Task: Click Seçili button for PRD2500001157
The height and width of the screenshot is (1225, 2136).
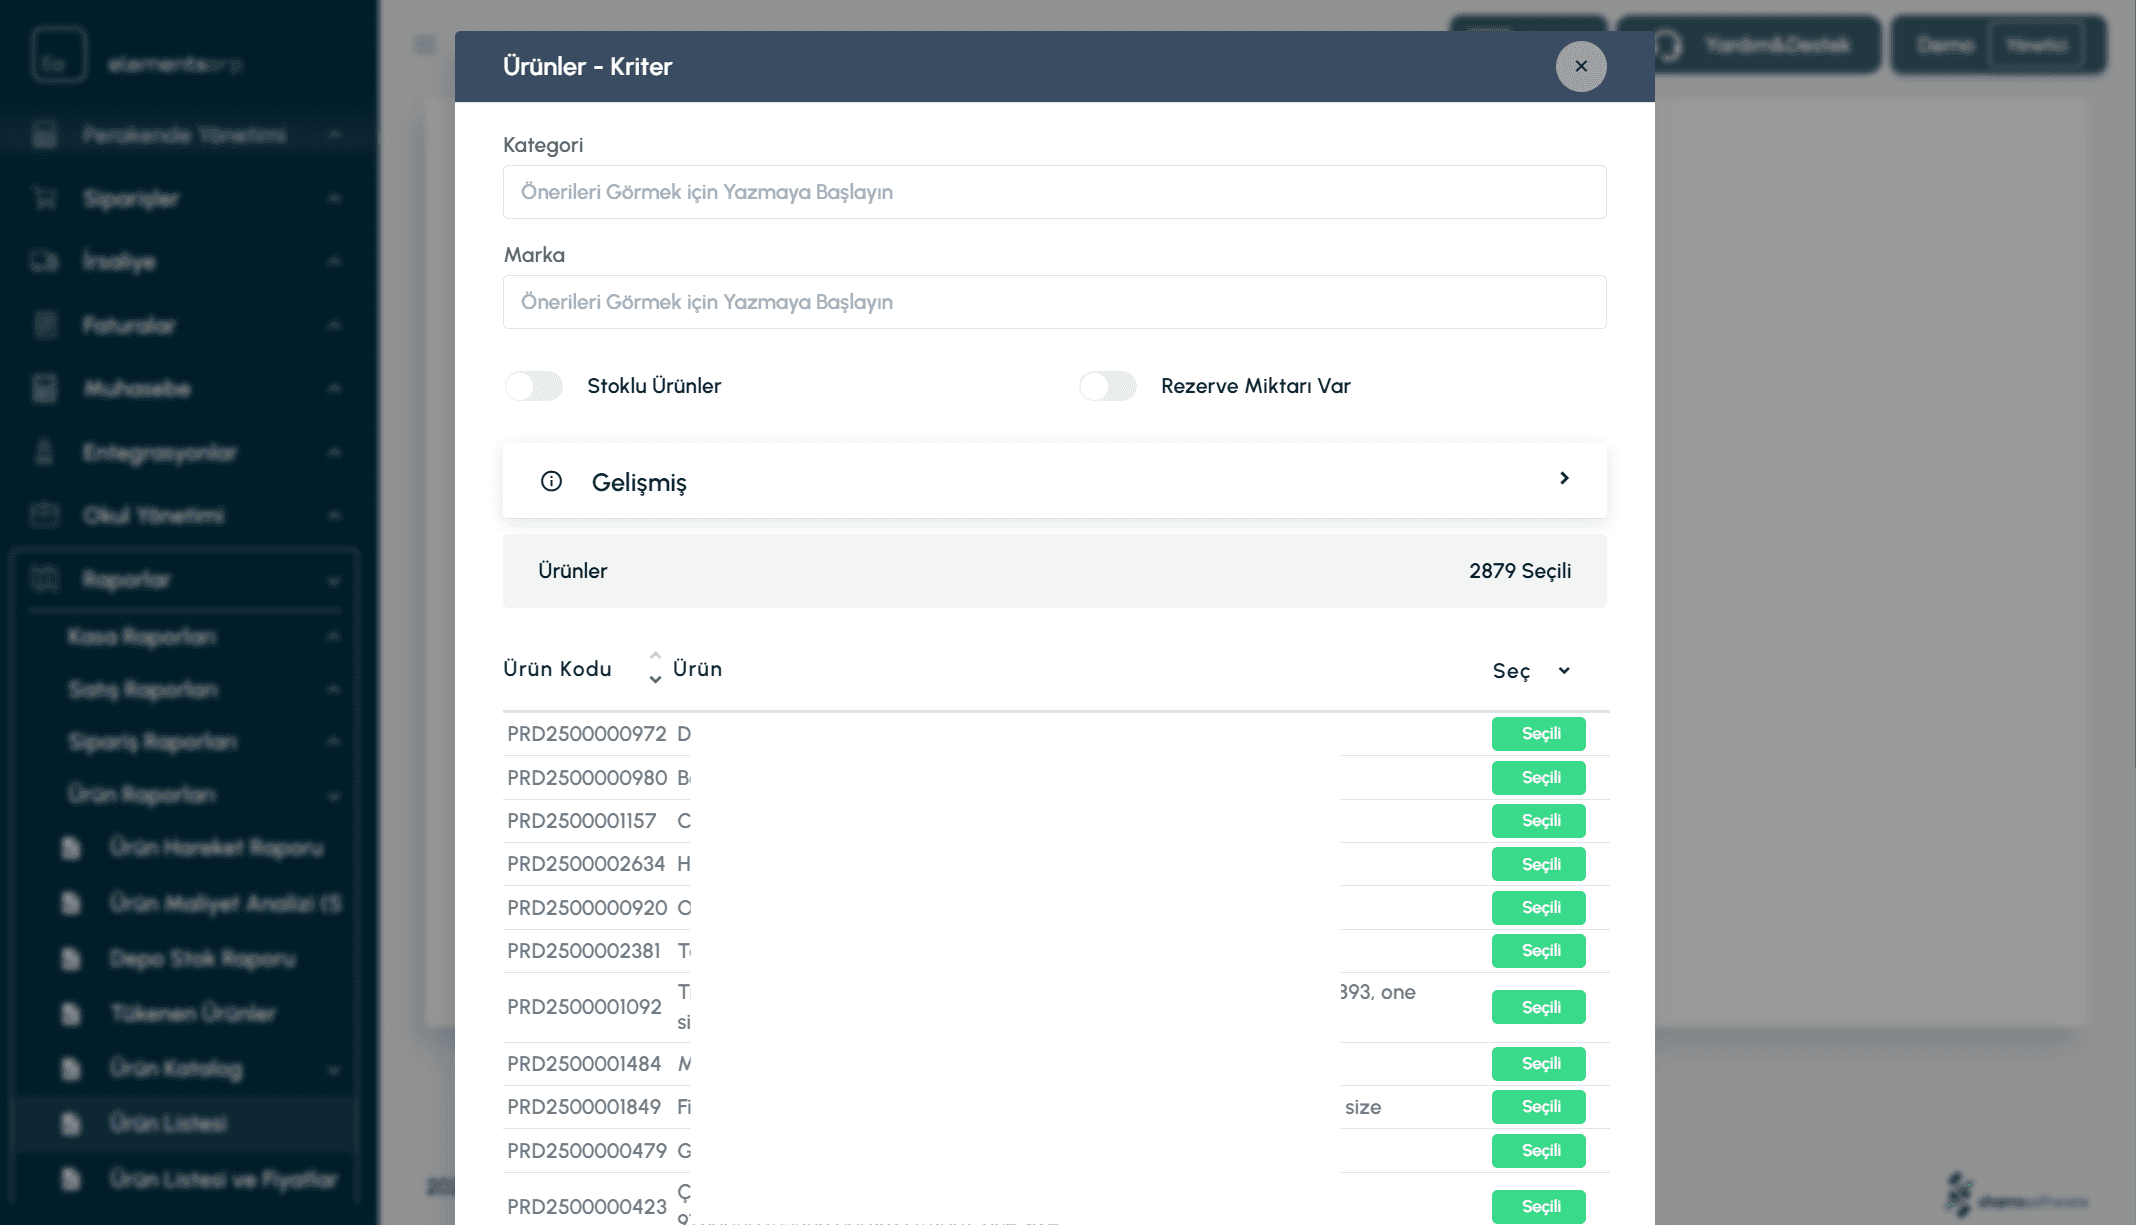Action: coord(1538,821)
